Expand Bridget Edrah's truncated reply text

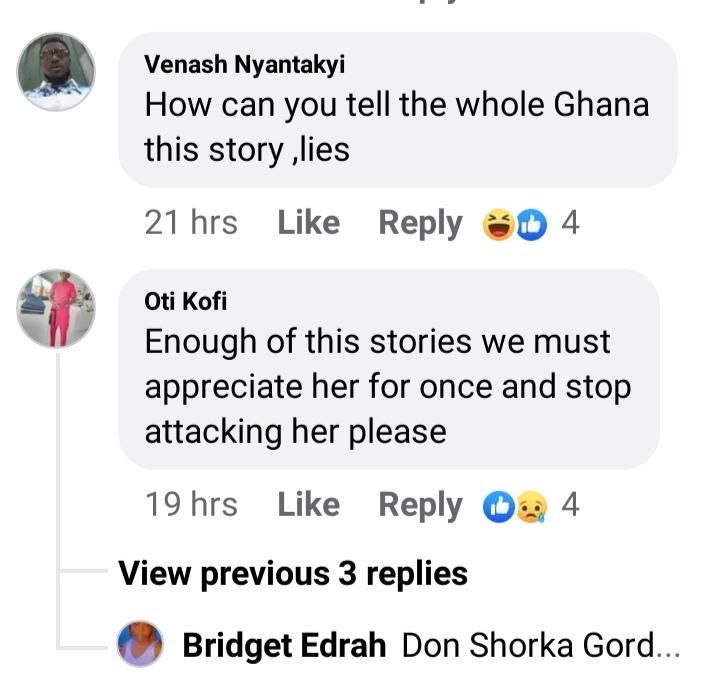(x=540, y=646)
